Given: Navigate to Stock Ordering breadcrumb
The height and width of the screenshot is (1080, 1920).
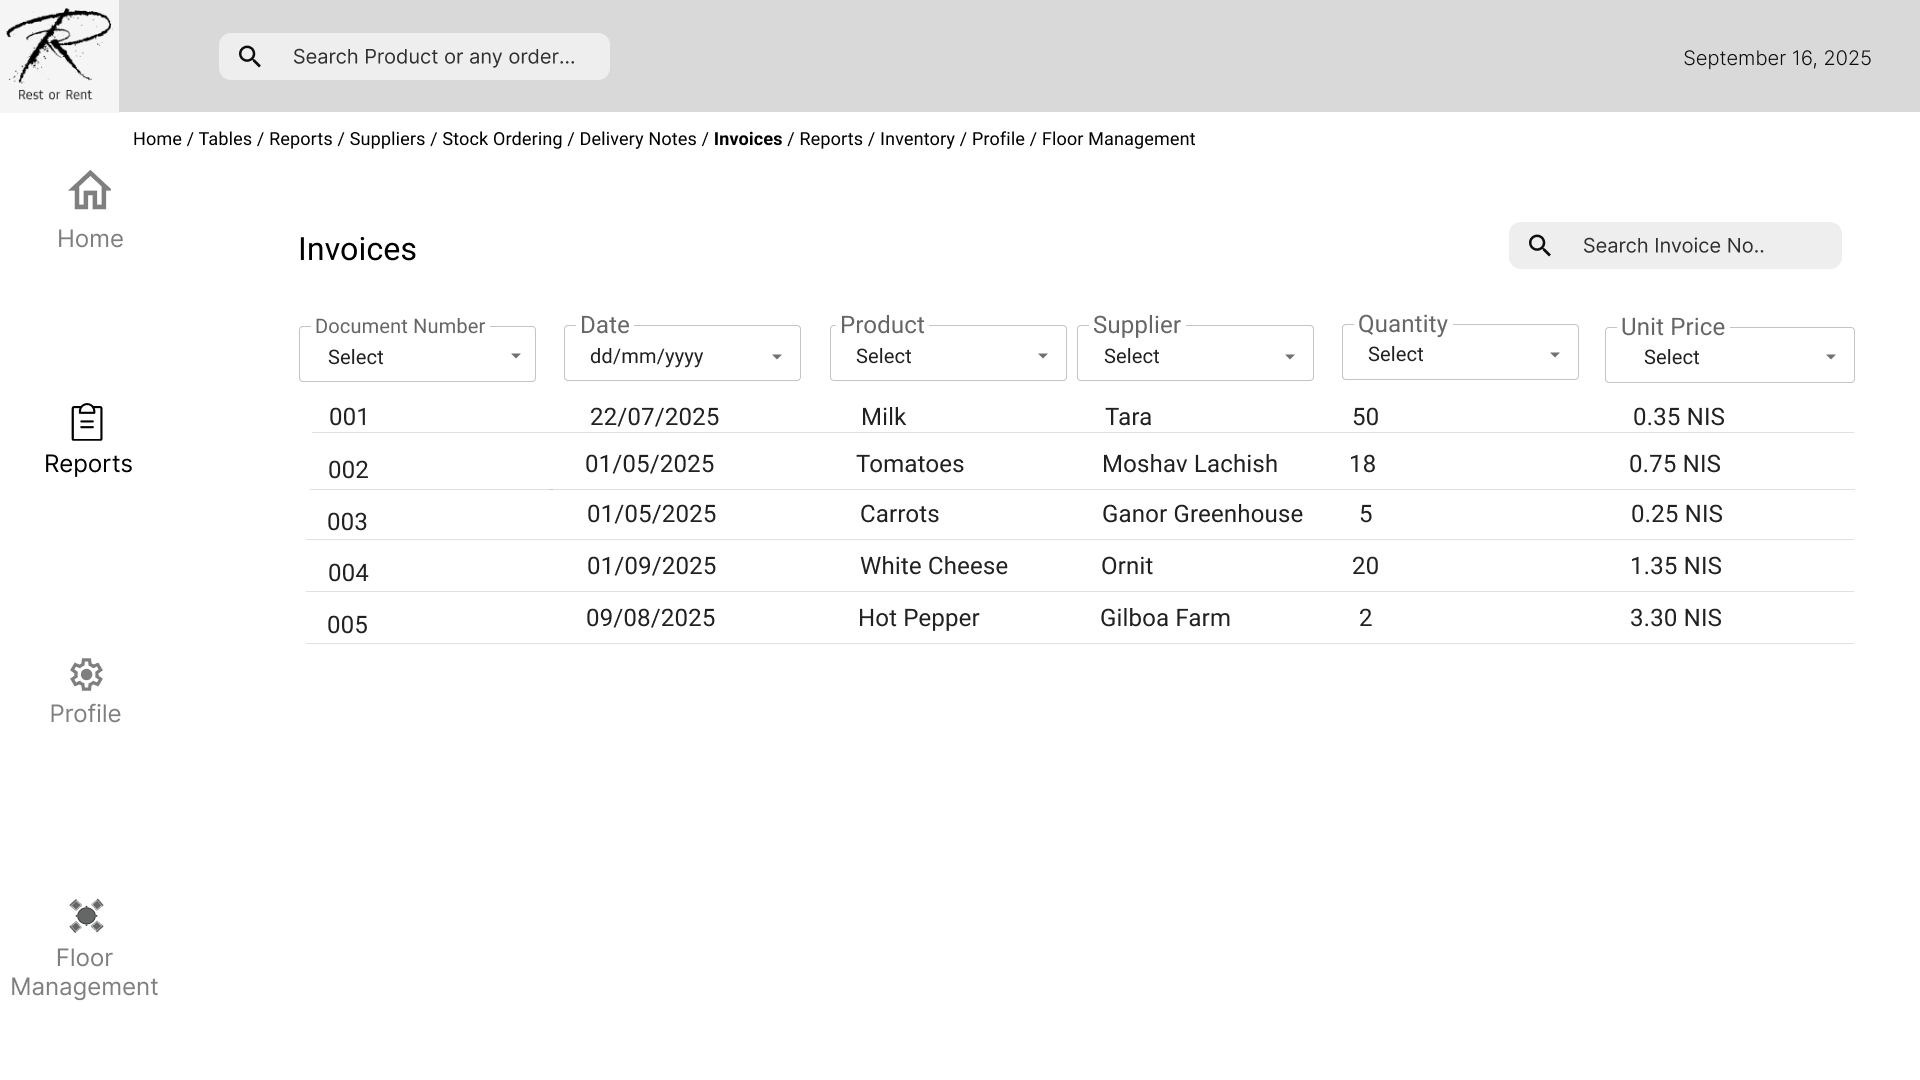Looking at the screenshot, I should coord(502,139).
